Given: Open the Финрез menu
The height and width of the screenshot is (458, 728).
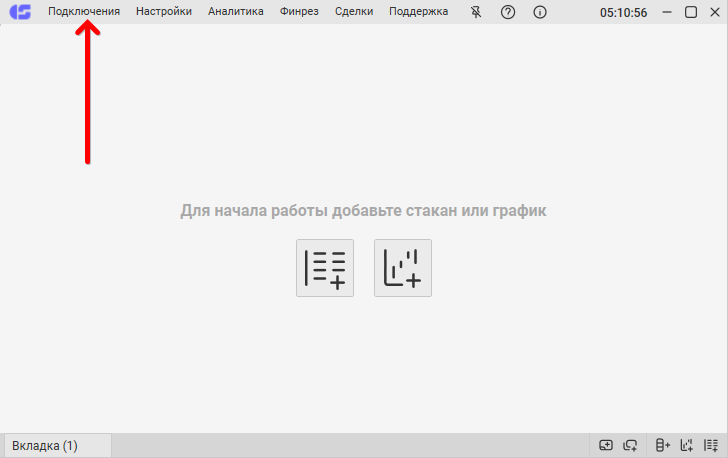Looking at the screenshot, I should click(x=300, y=12).
